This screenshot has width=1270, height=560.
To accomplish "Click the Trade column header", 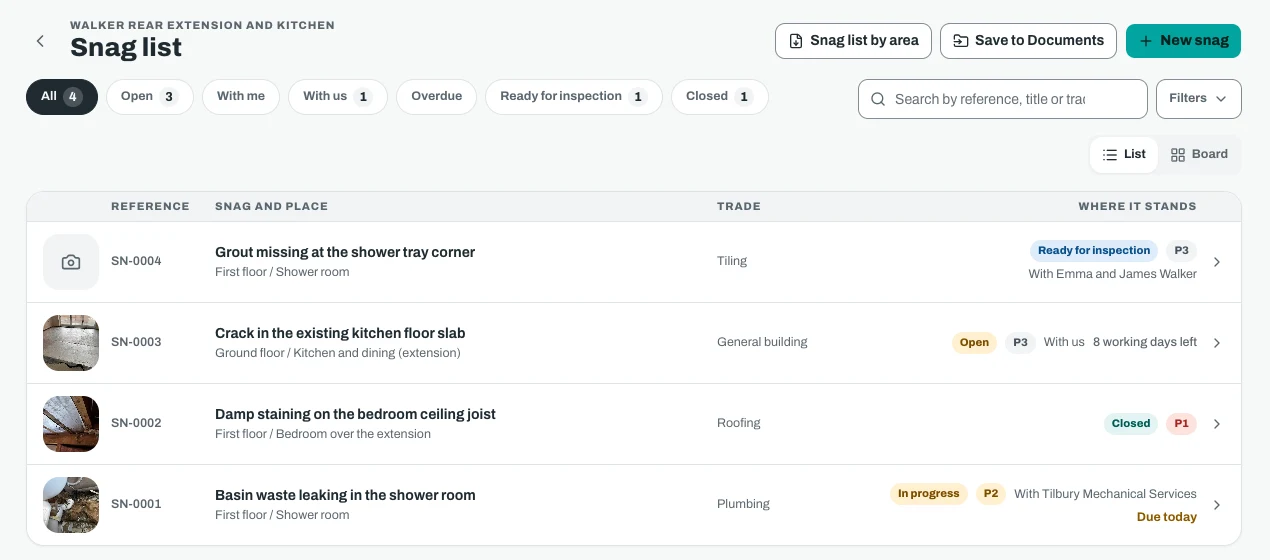I will point(739,207).
